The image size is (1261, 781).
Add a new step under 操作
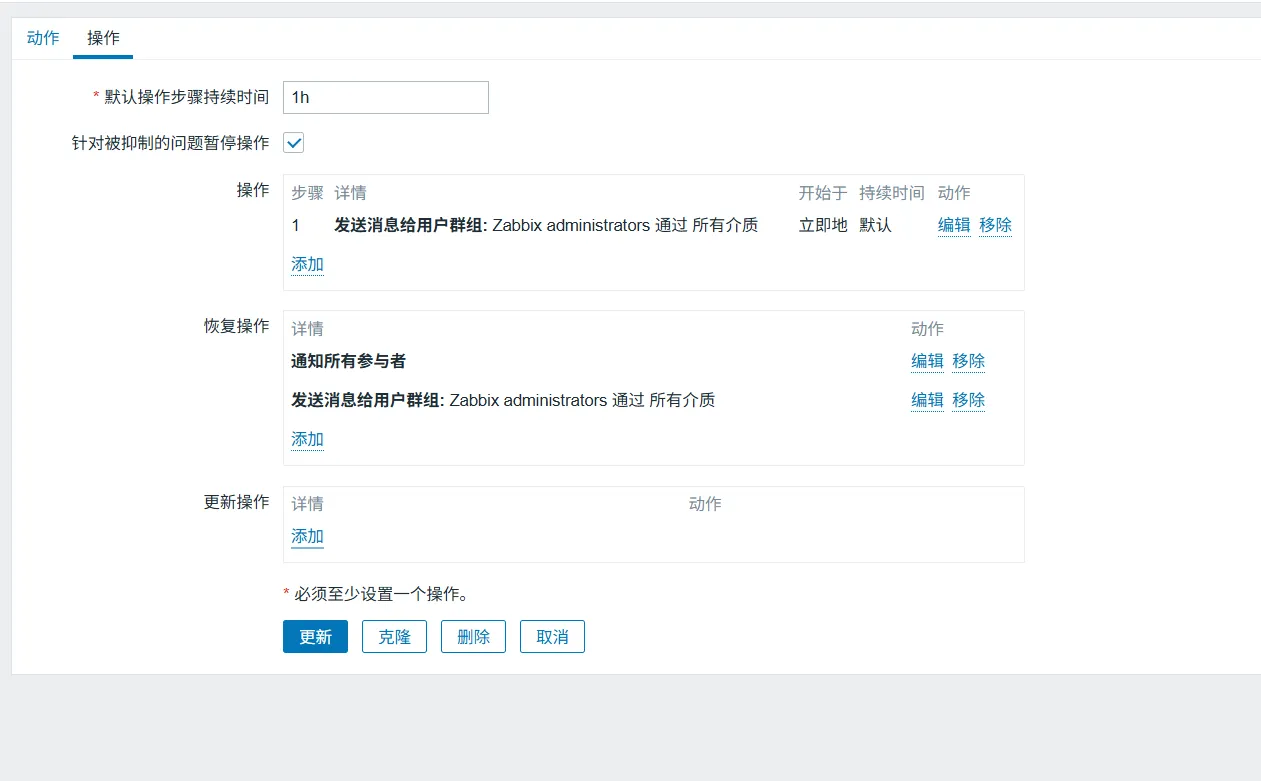(x=307, y=264)
